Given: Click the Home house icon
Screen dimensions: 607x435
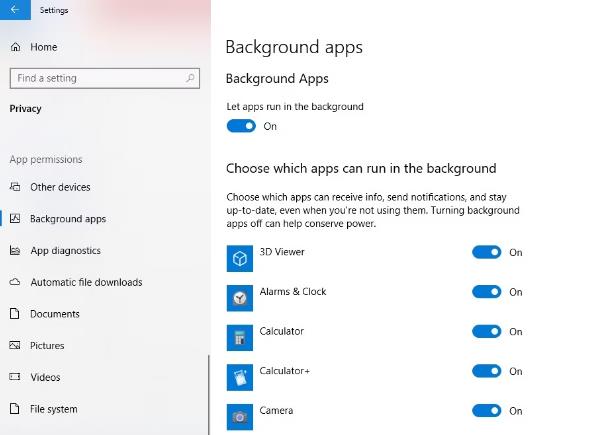Looking at the screenshot, I should [15, 47].
